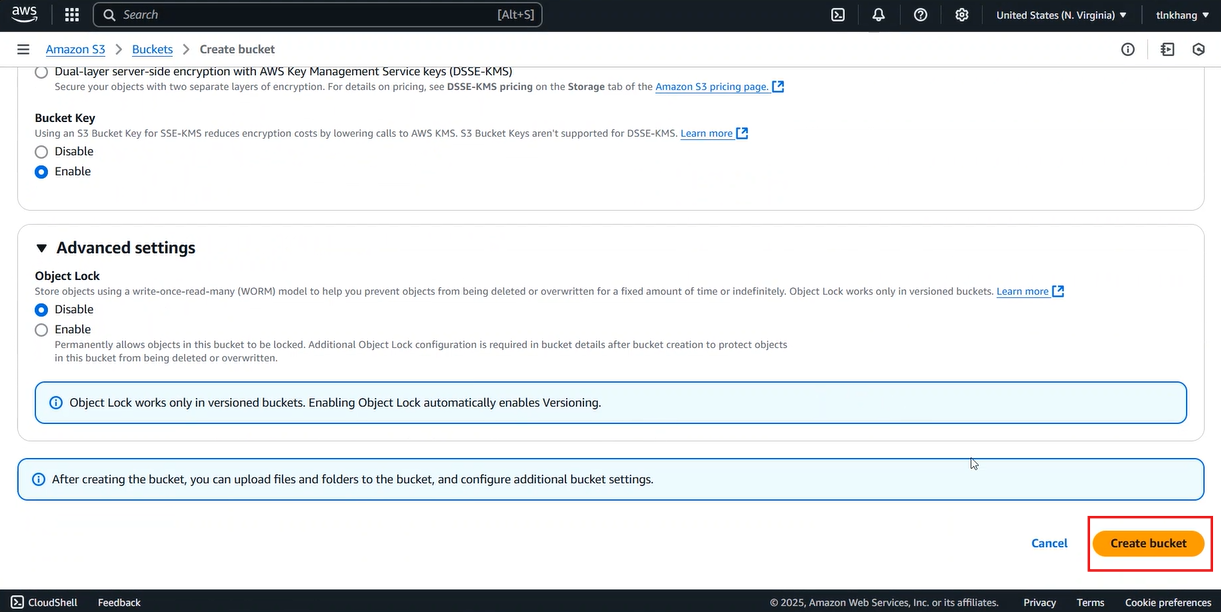This screenshot has width=1221, height=612.
Task: Go to Buckets breadcrumb link
Action: pos(152,49)
